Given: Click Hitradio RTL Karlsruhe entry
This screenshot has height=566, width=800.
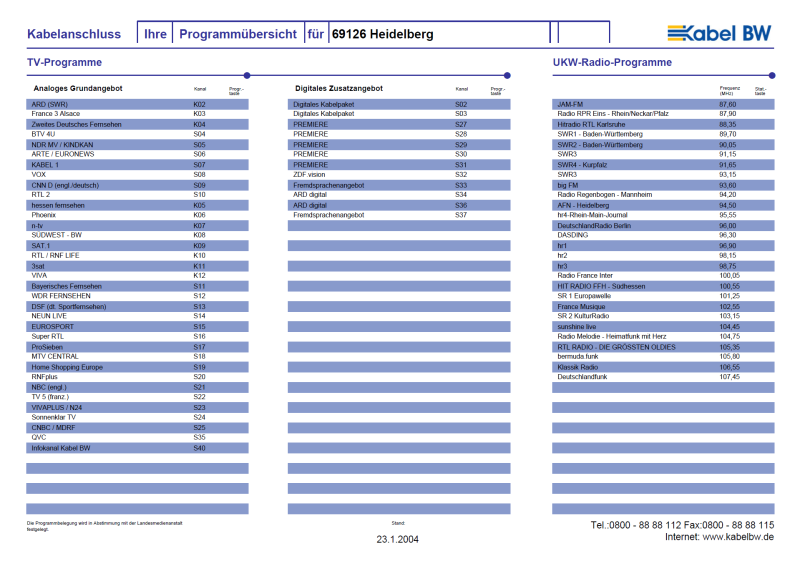Looking at the screenshot, I should pyautogui.click(x=663, y=124).
